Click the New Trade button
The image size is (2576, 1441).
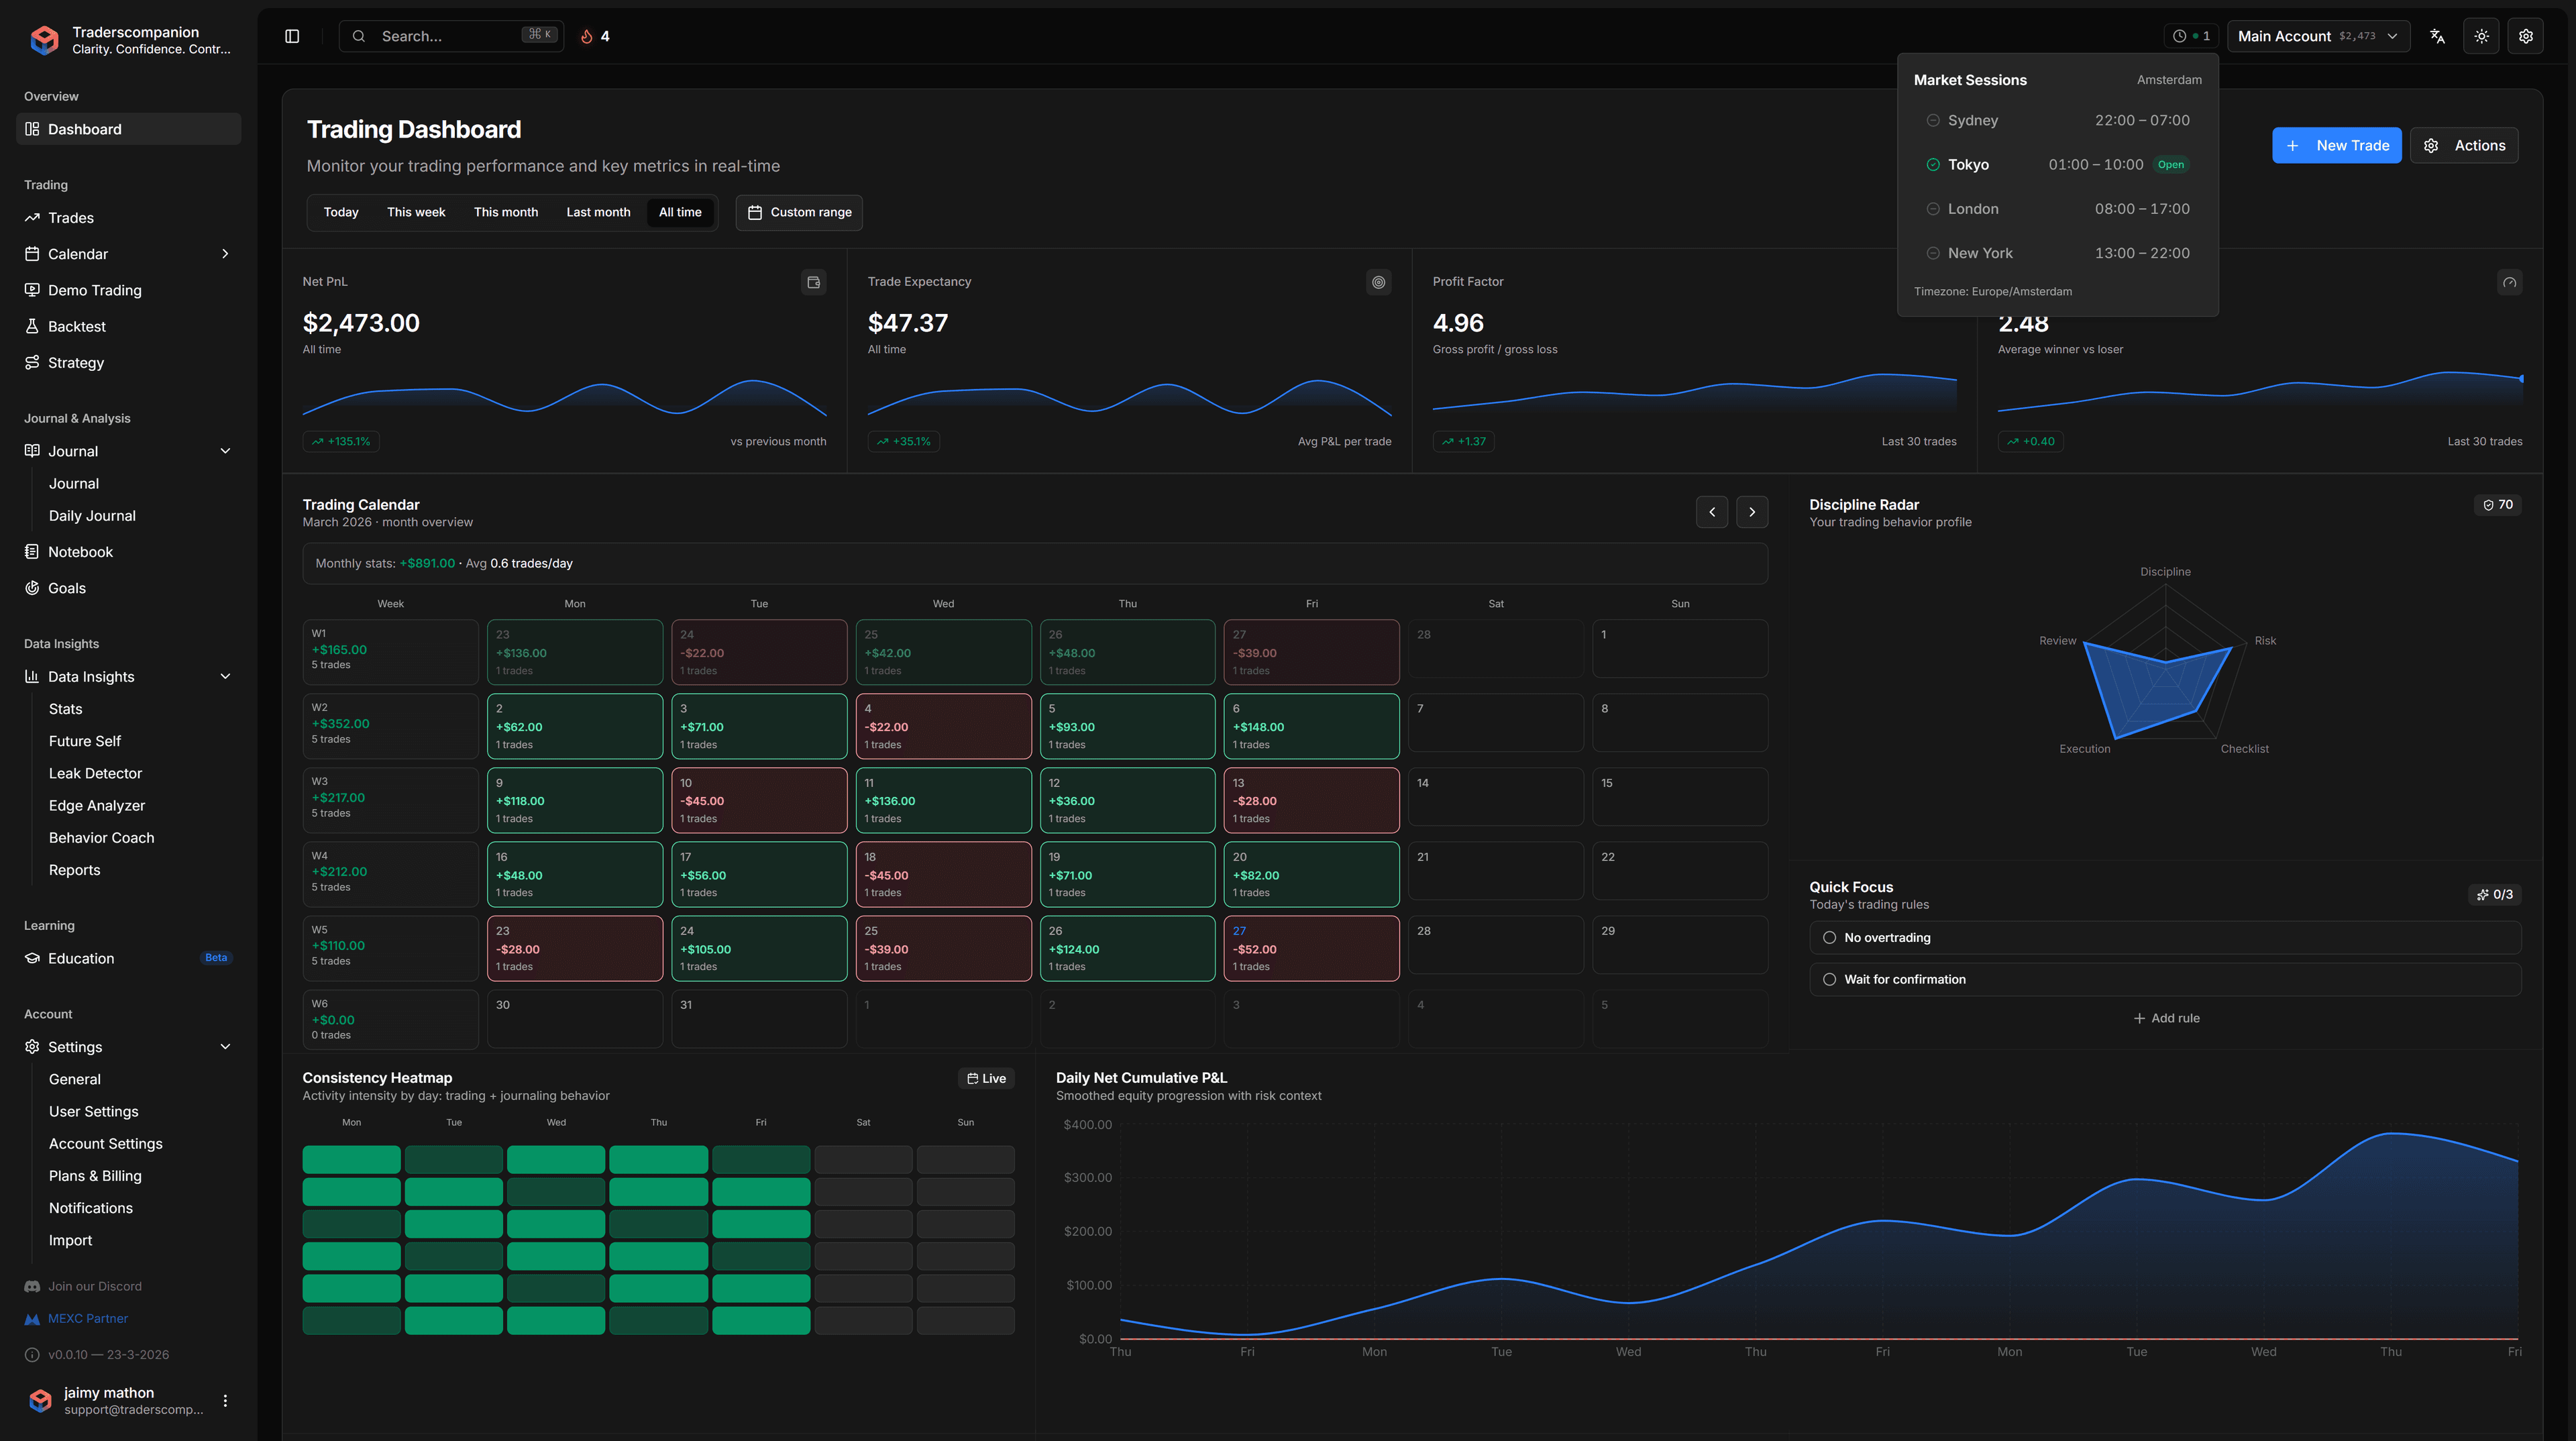point(2336,145)
